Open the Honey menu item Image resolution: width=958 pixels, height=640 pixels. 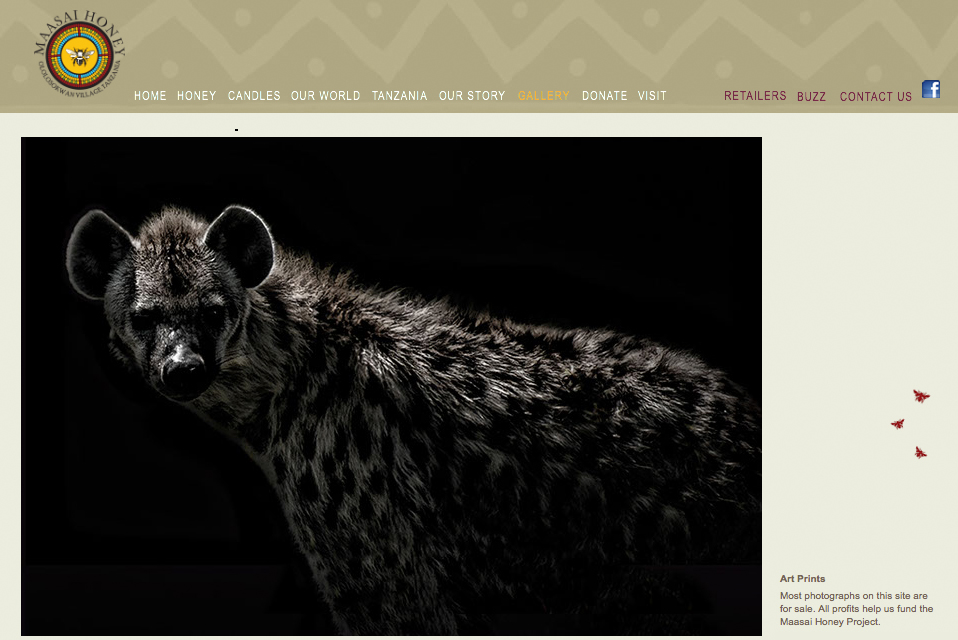196,96
